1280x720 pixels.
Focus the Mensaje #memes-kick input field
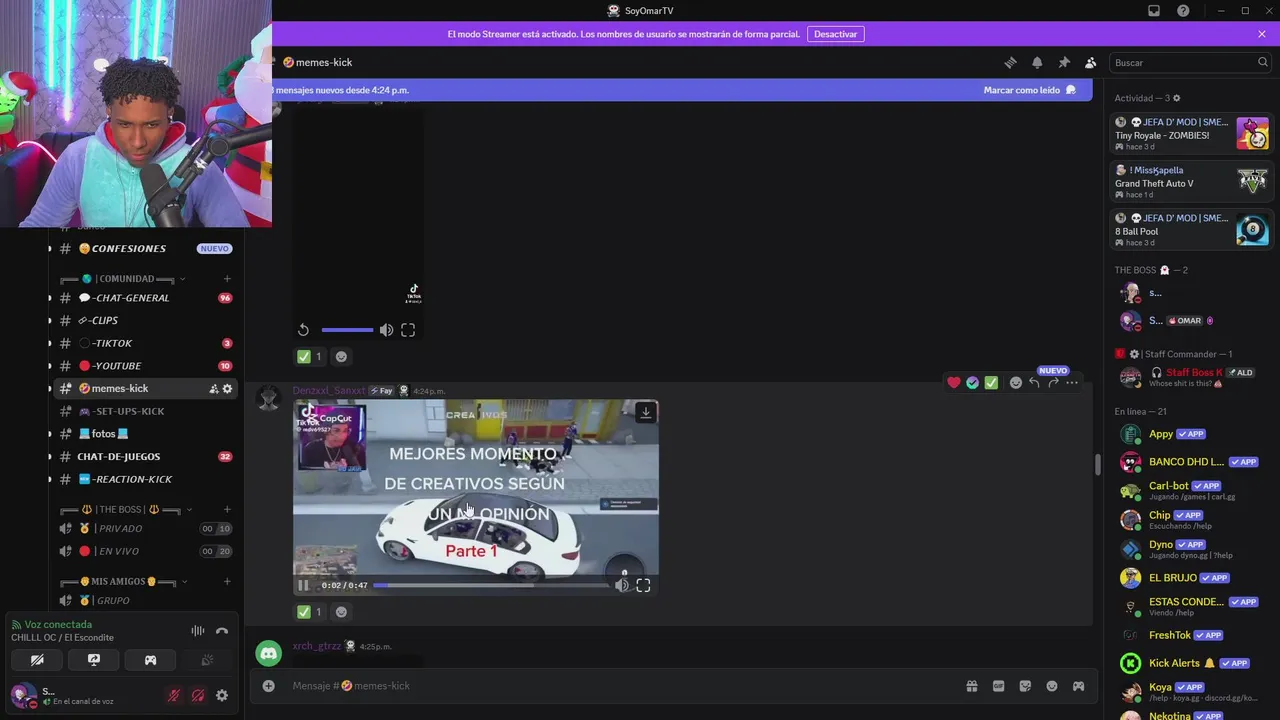pyautogui.click(x=620, y=686)
